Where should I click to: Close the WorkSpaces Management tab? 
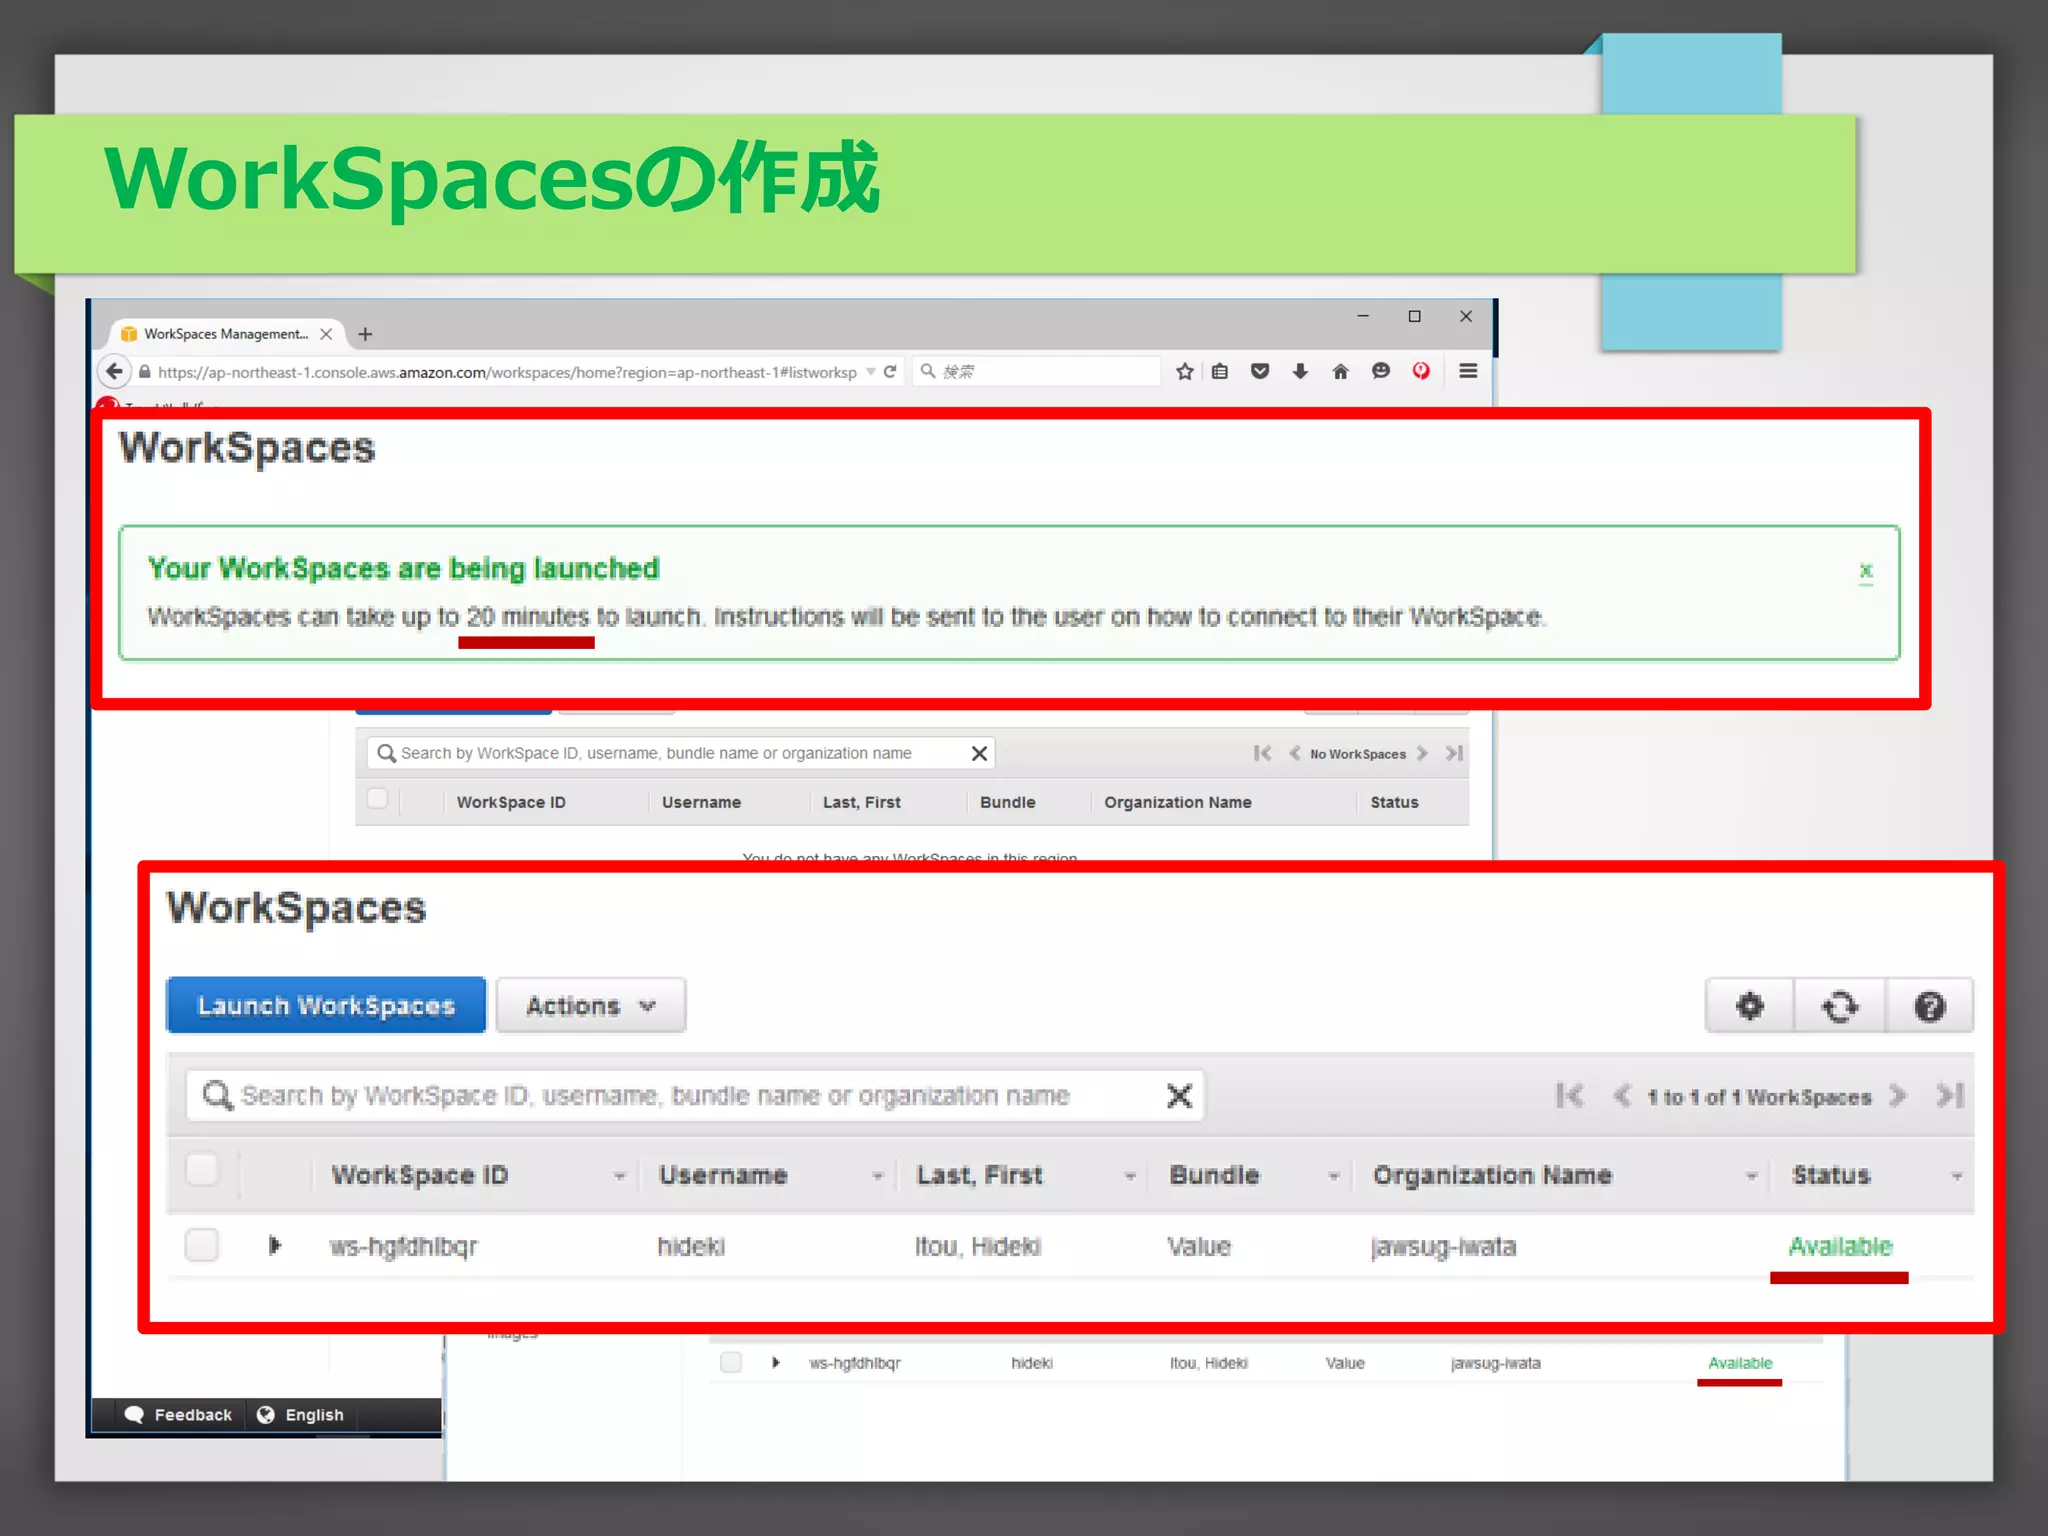[x=326, y=334]
